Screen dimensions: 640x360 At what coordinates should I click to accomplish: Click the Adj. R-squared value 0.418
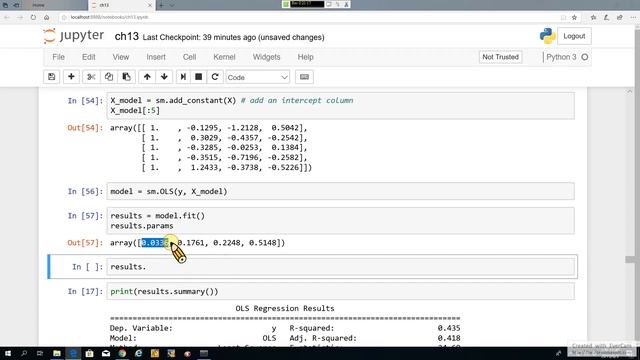449,338
